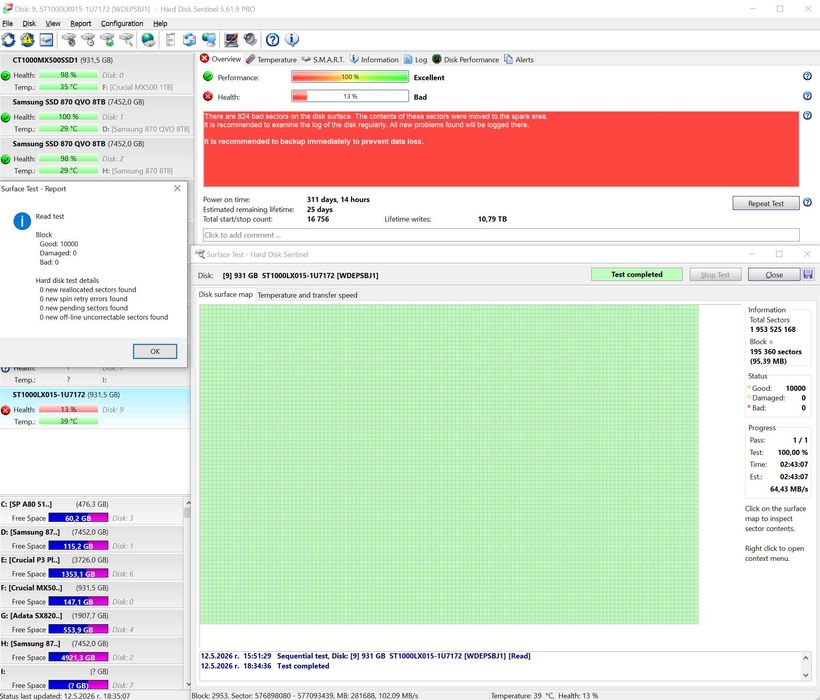Open the surface test magnifier disk icon
Image resolution: width=820 pixels, height=700 pixels.
[x=126, y=40]
